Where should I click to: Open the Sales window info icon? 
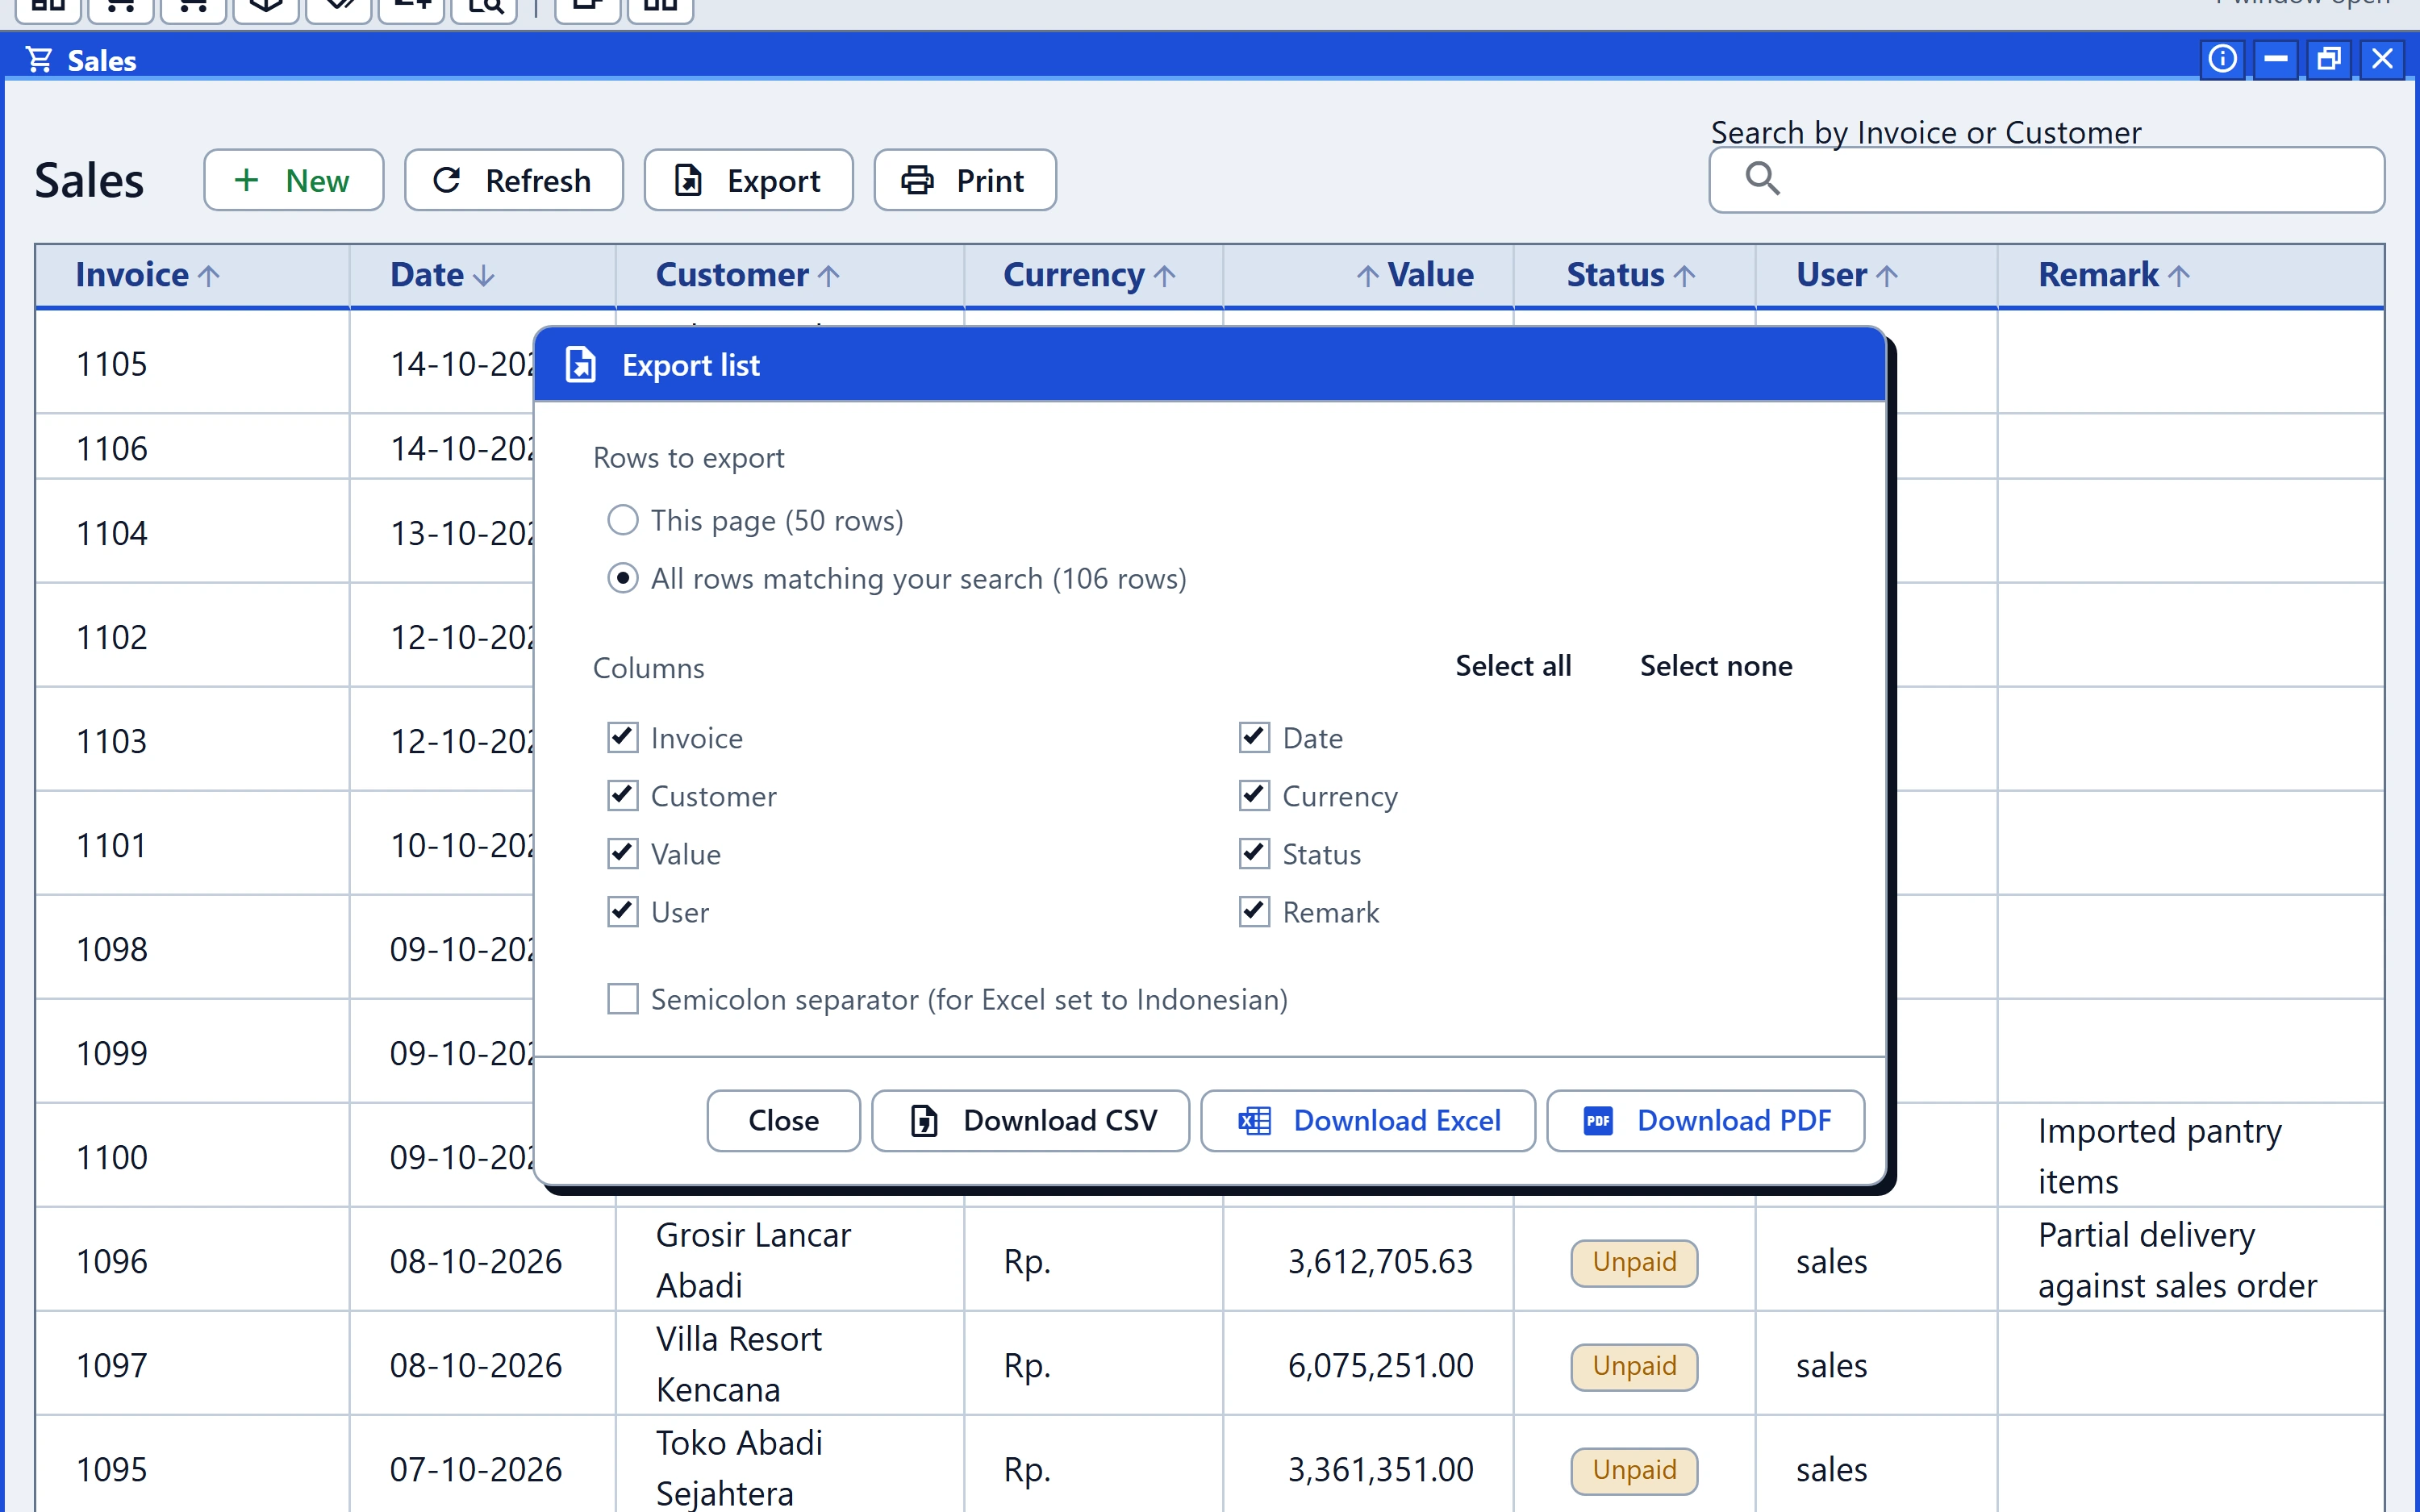pyautogui.click(x=2222, y=59)
